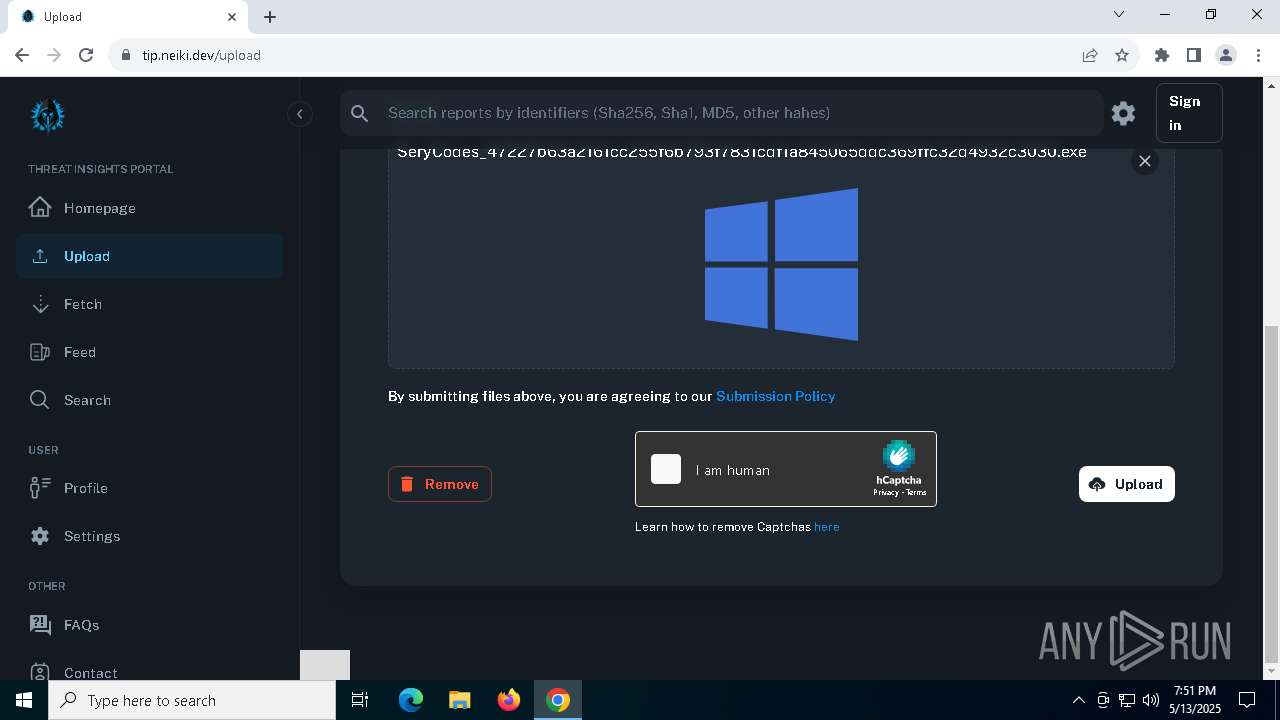Click the red Remove button

(440, 484)
